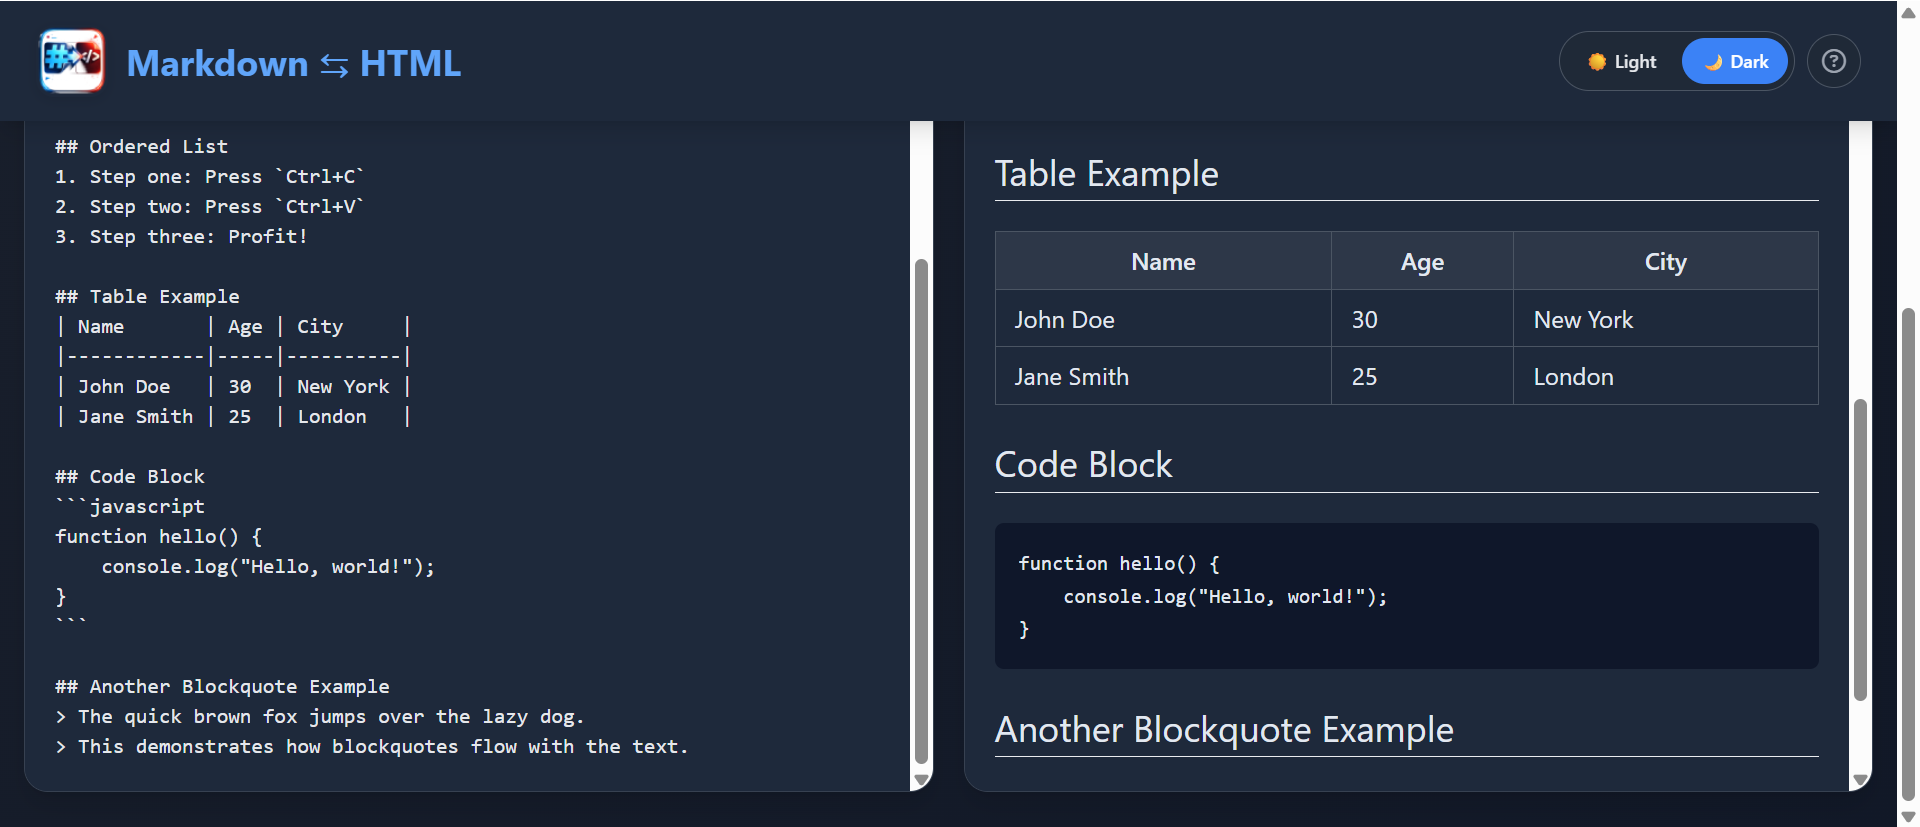Click '> The quick brown fox' editor line
This screenshot has height=827, width=1920.
(x=319, y=716)
